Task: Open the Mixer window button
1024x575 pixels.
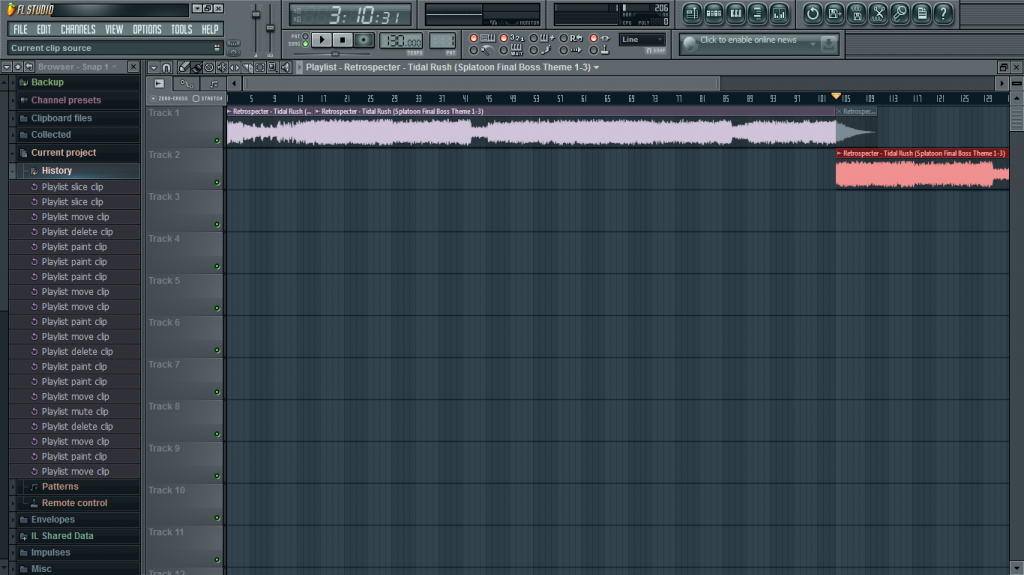Action: pos(779,13)
